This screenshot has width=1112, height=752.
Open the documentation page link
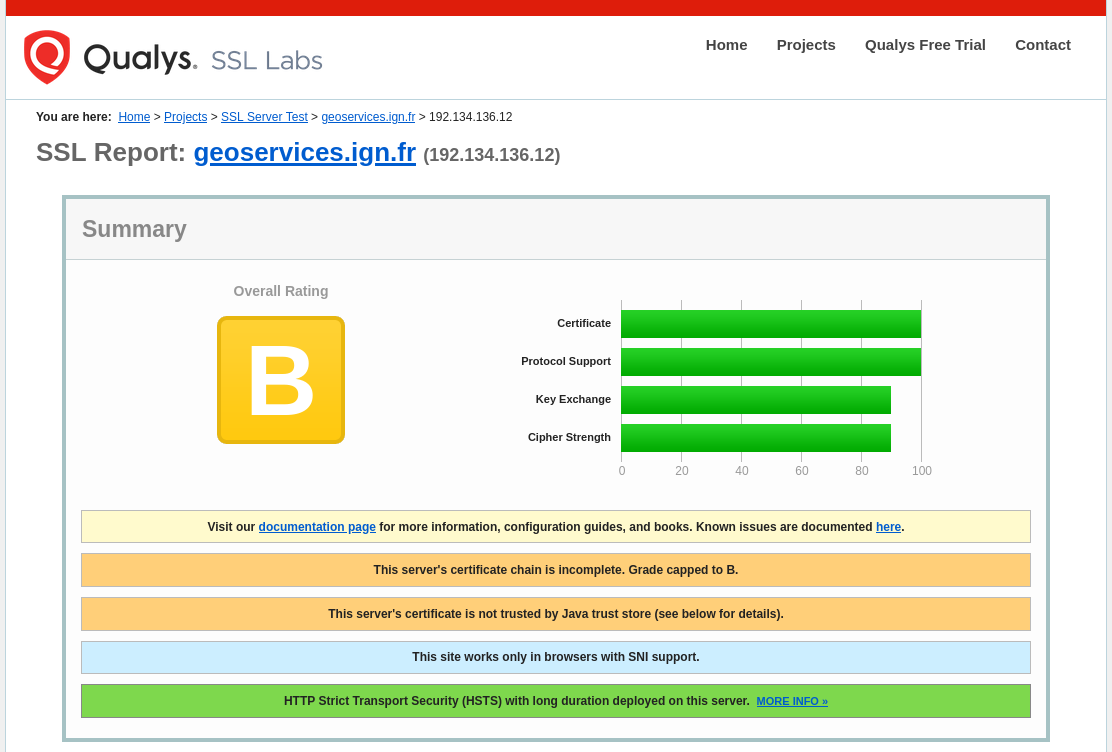pyautogui.click(x=317, y=526)
